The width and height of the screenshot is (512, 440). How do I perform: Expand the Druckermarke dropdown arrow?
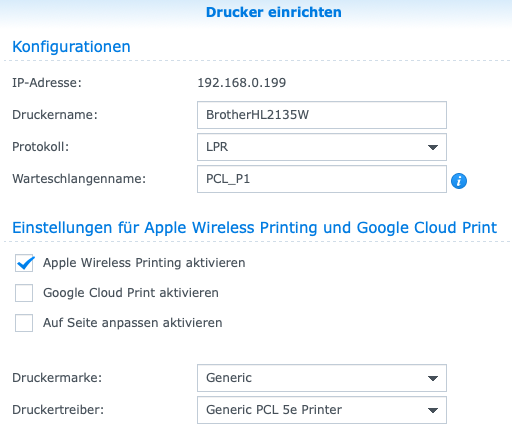coord(433,378)
